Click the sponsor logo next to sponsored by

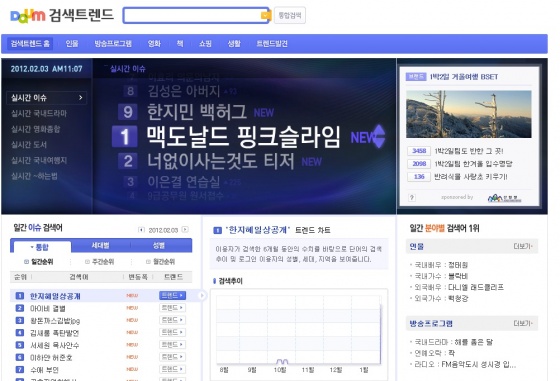[504, 197]
